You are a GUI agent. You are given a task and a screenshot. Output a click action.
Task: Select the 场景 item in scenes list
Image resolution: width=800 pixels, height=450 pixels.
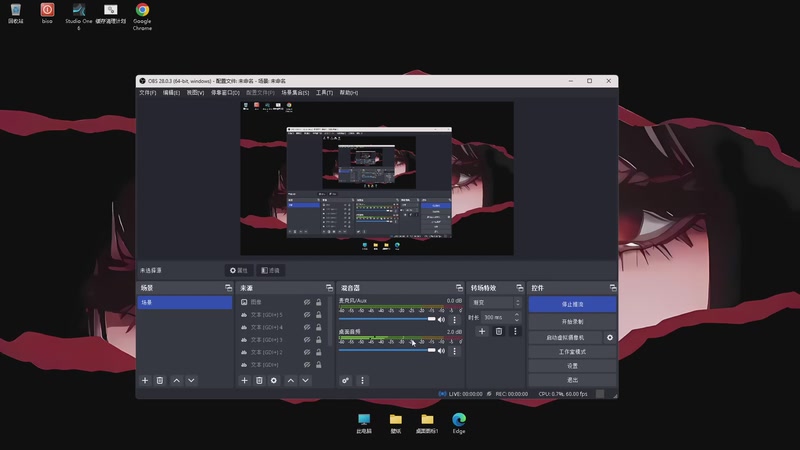[185, 303]
